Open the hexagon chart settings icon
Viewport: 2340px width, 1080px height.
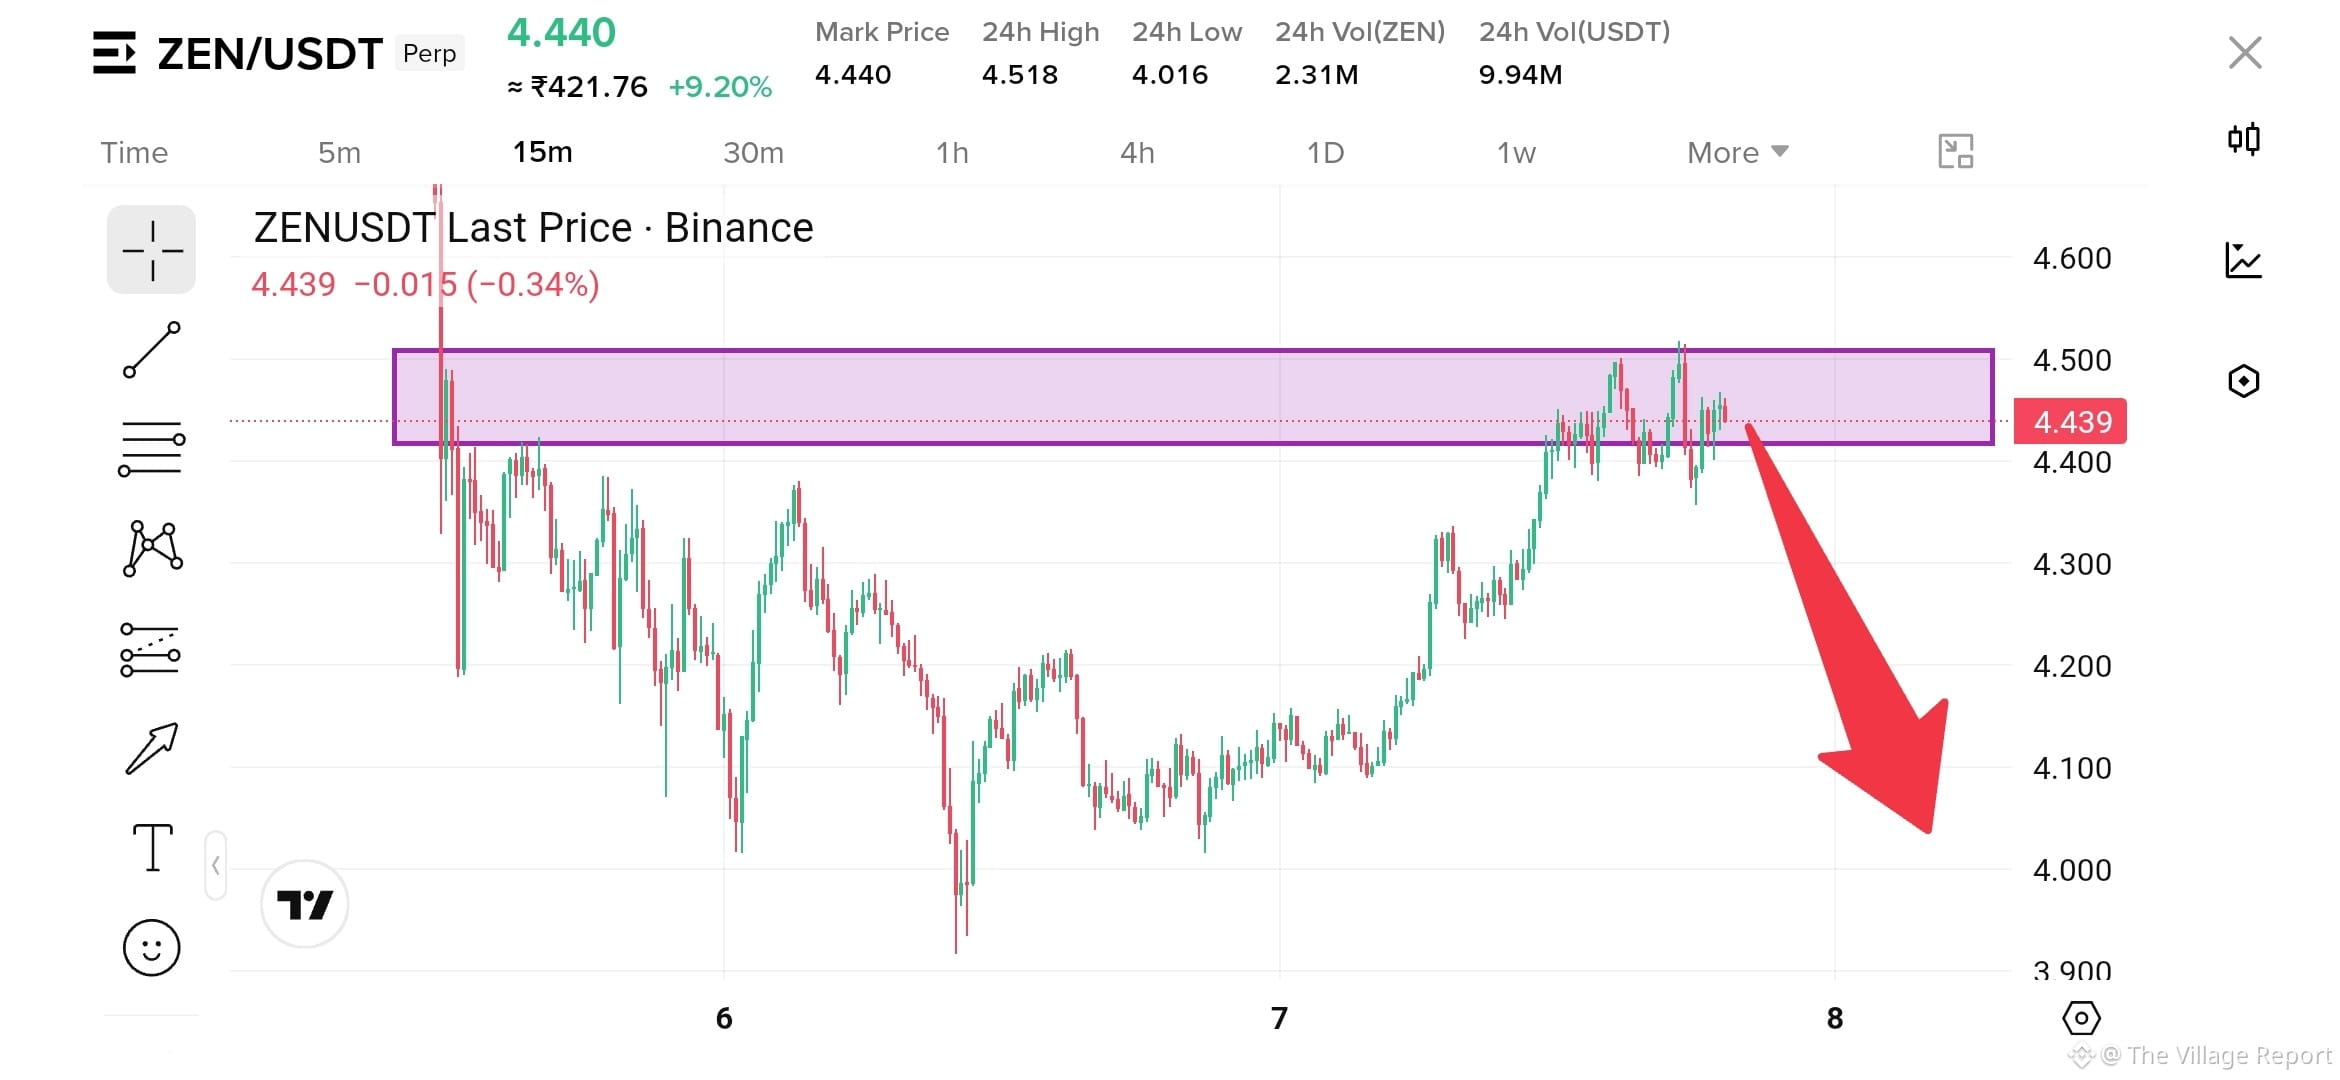2244,381
